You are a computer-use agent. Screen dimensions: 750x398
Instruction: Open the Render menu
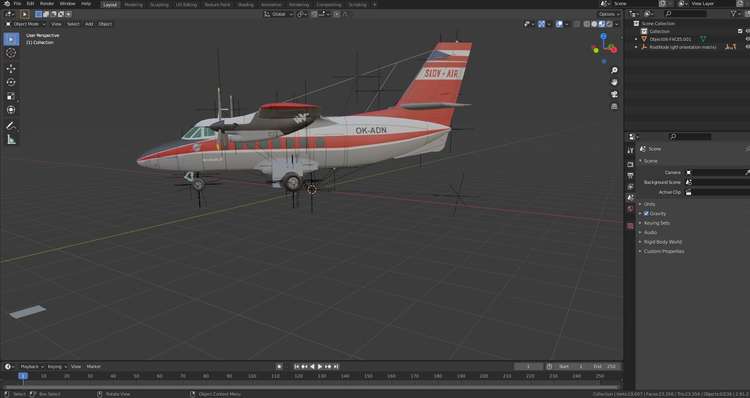(x=47, y=4)
